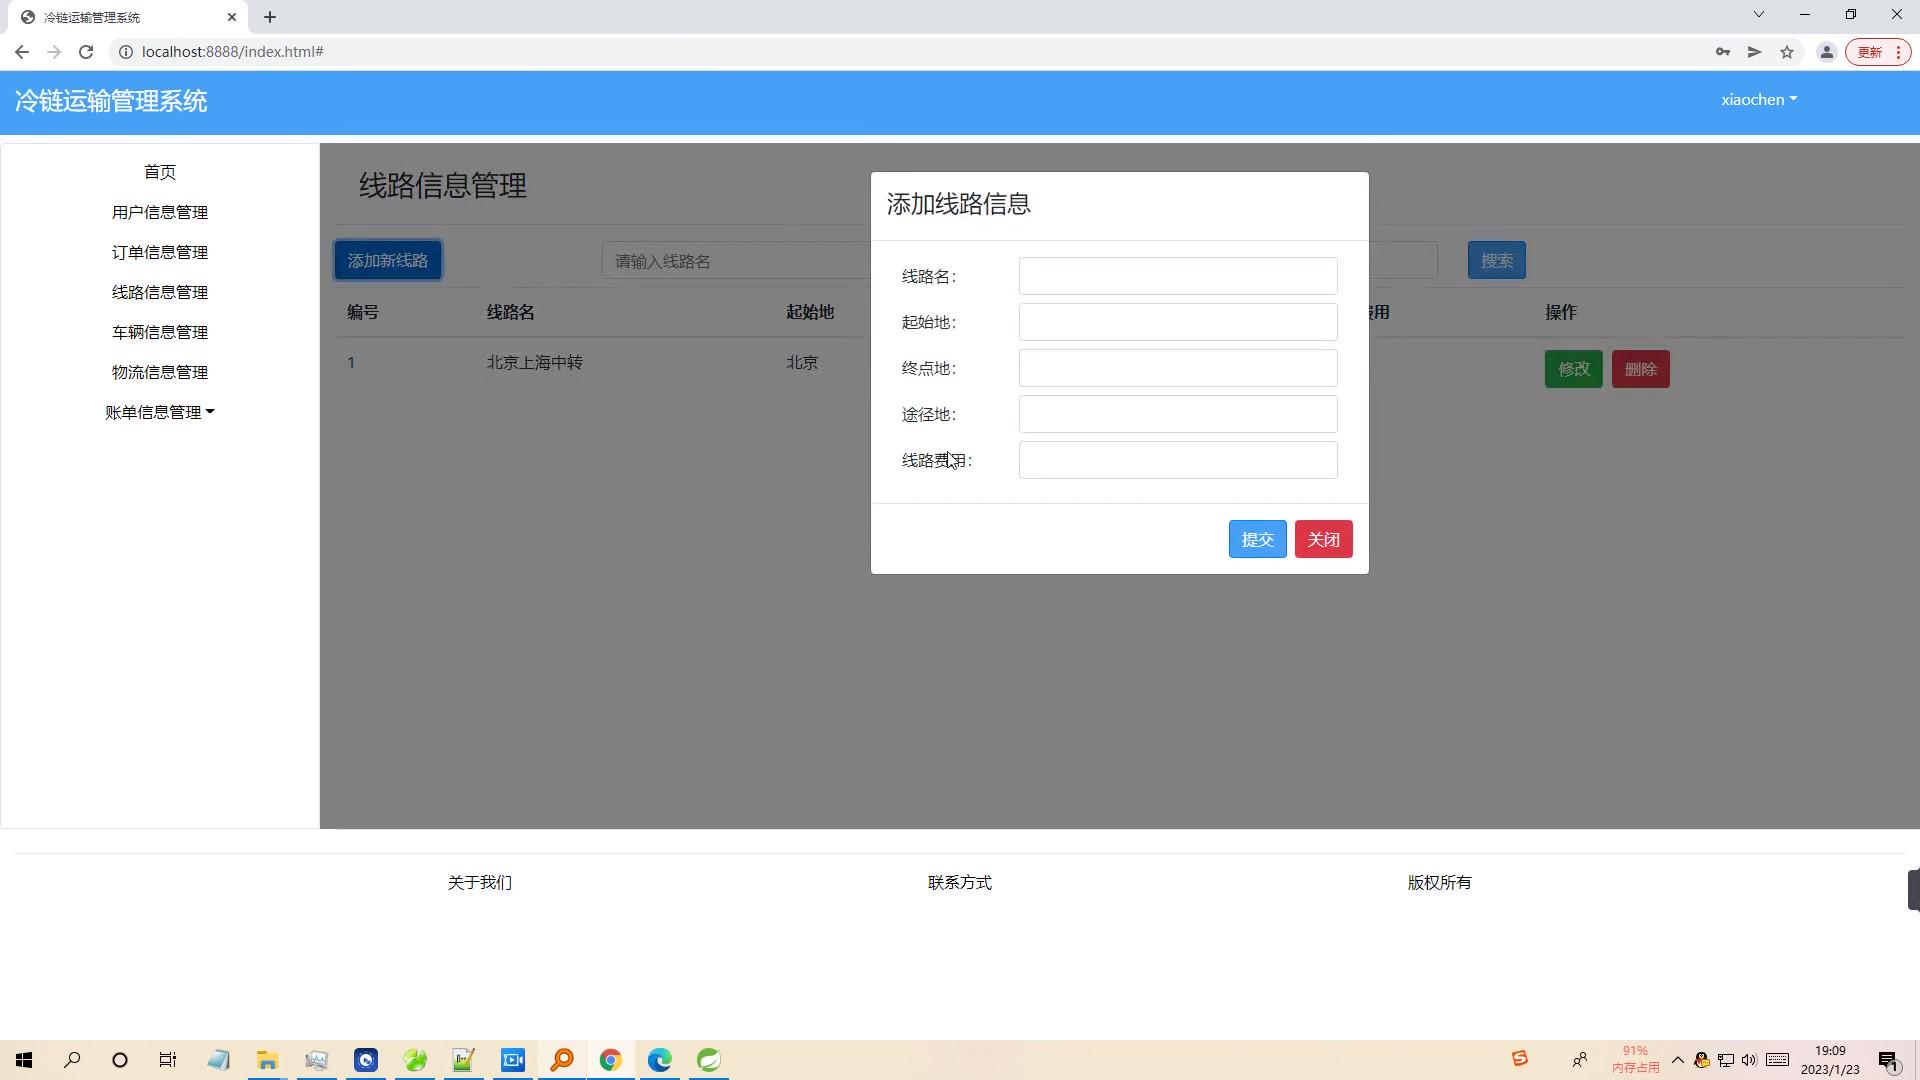
Task: Submit the form with 提交 button
Action: 1257,539
